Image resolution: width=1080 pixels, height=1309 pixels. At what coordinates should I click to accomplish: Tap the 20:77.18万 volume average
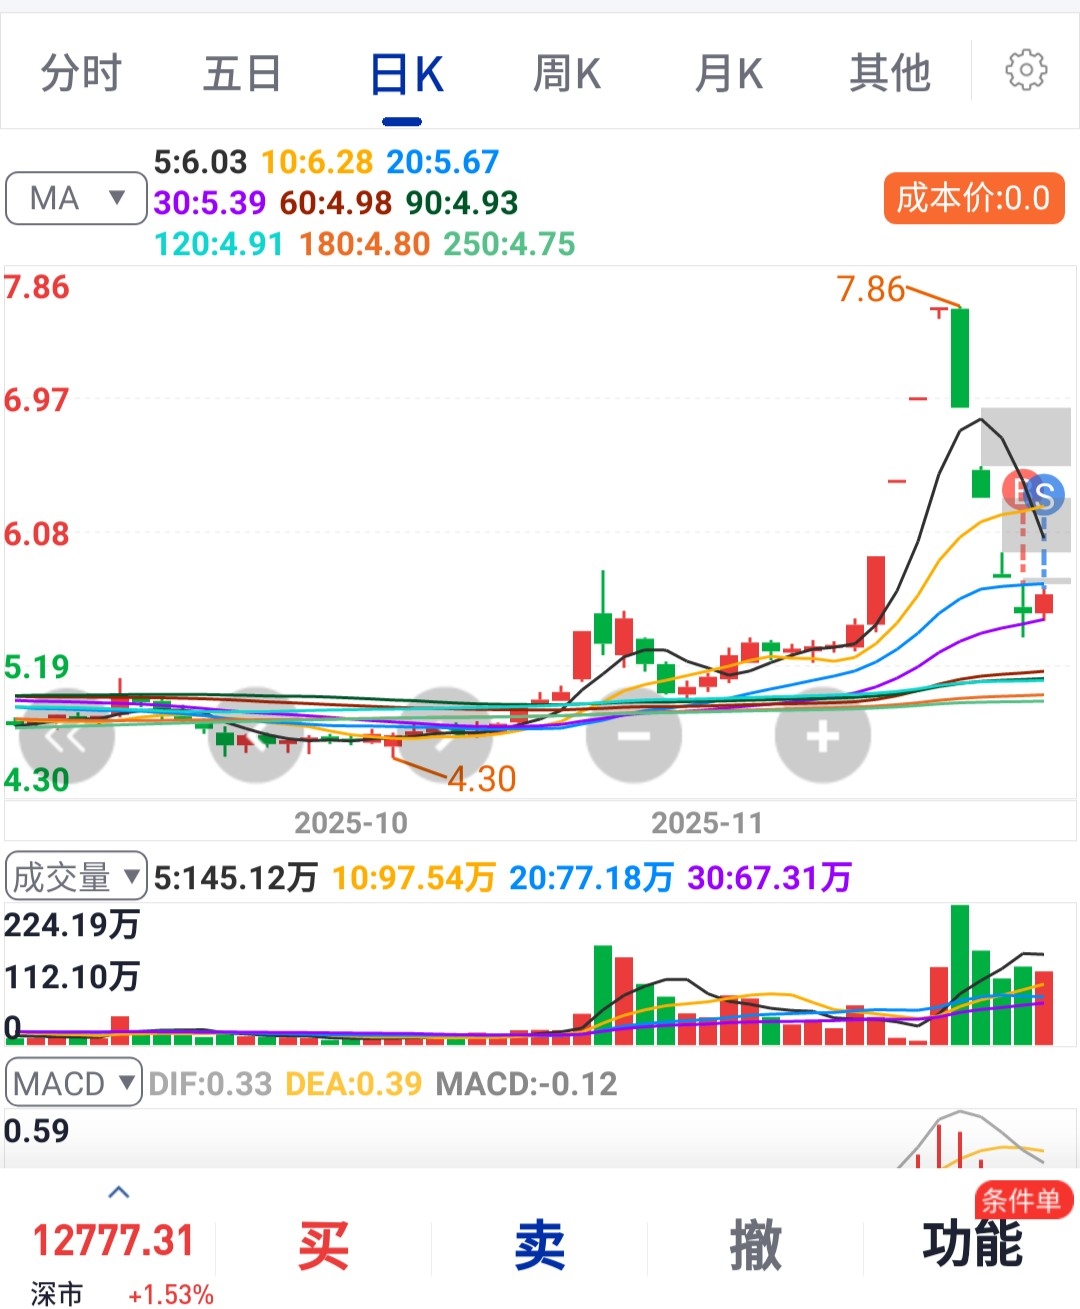[592, 878]
